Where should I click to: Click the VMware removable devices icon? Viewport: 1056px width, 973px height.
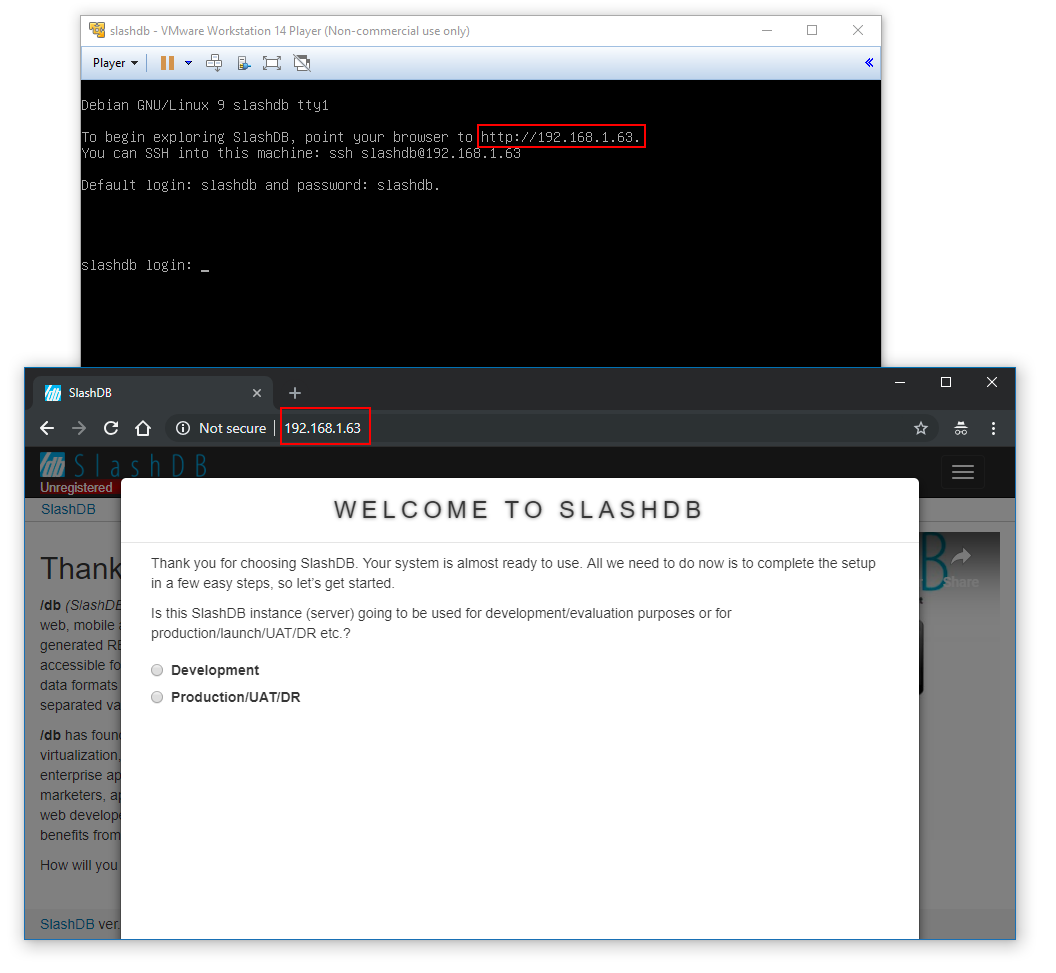(244, 63)
